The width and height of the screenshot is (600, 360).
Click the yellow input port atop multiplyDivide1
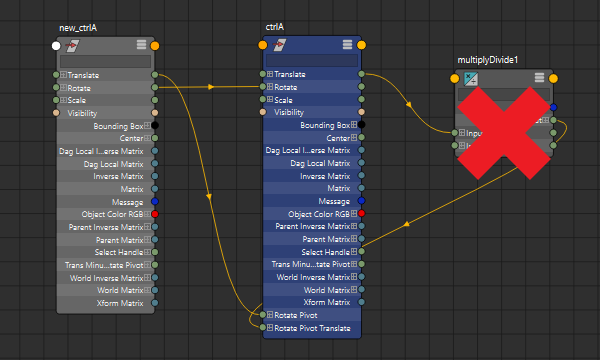point(455,78)
